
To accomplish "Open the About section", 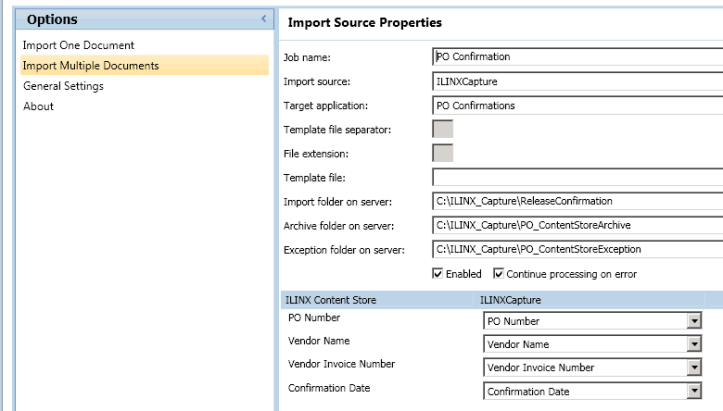I will pos(38,106).
